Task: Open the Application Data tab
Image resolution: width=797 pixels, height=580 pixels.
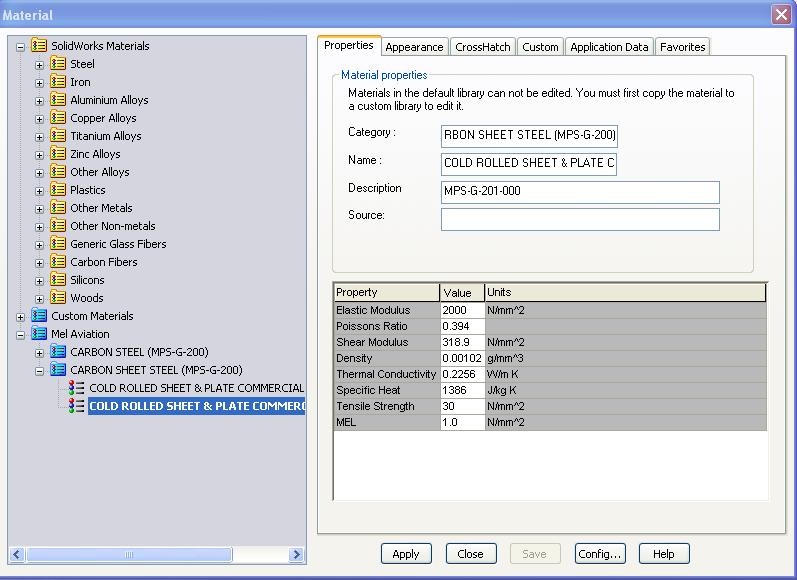Action: pyautogui.click(x=609, y=47)
